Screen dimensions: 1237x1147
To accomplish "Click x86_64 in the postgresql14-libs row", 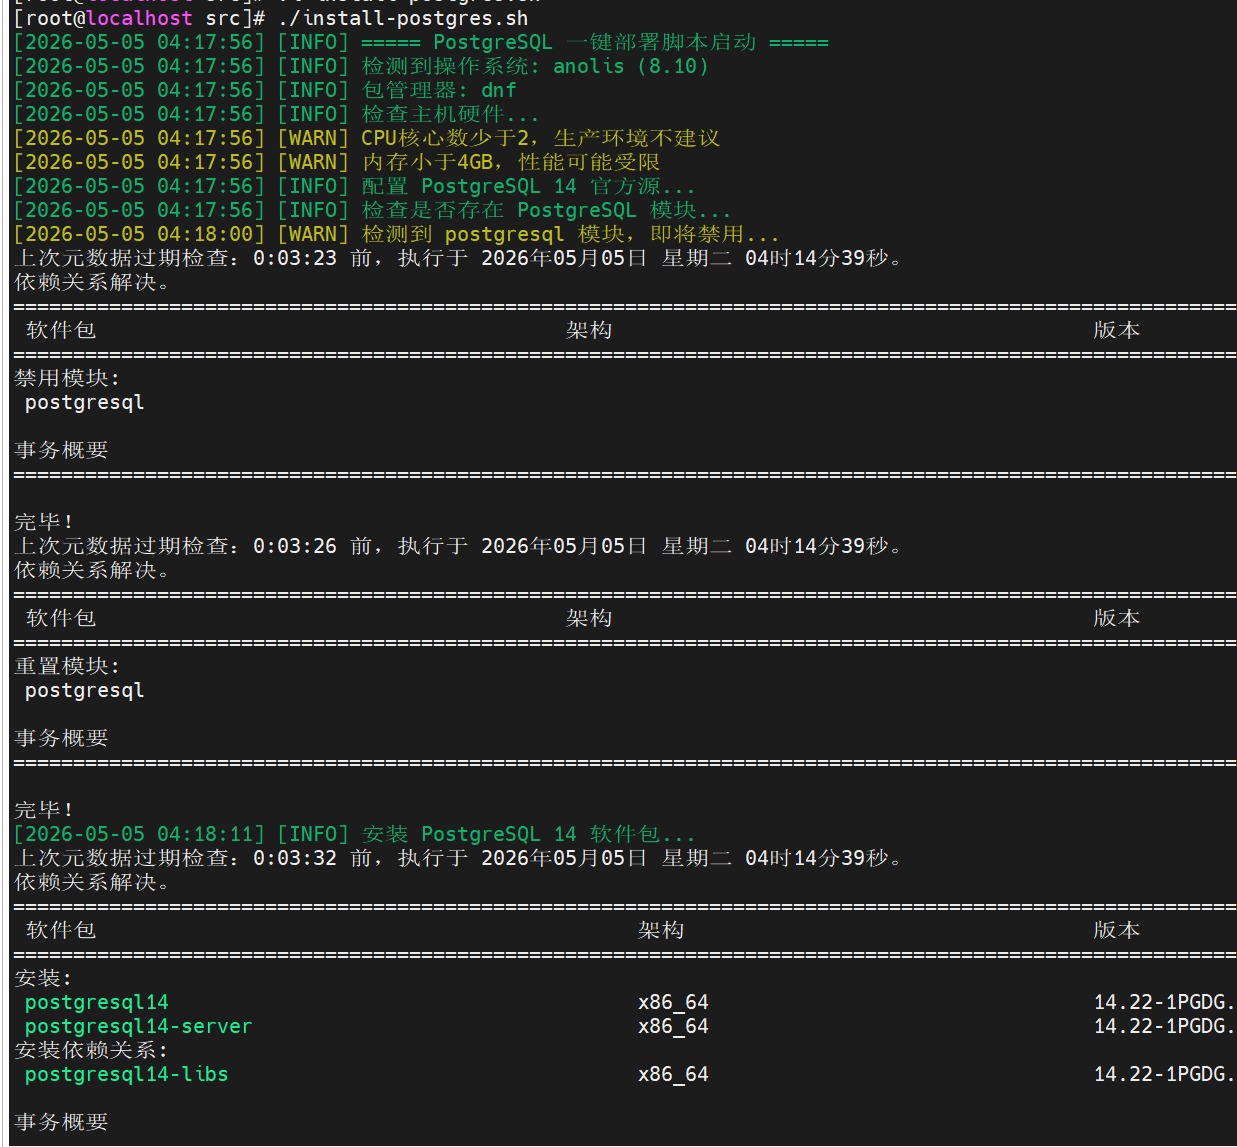I will [673, 1074].
